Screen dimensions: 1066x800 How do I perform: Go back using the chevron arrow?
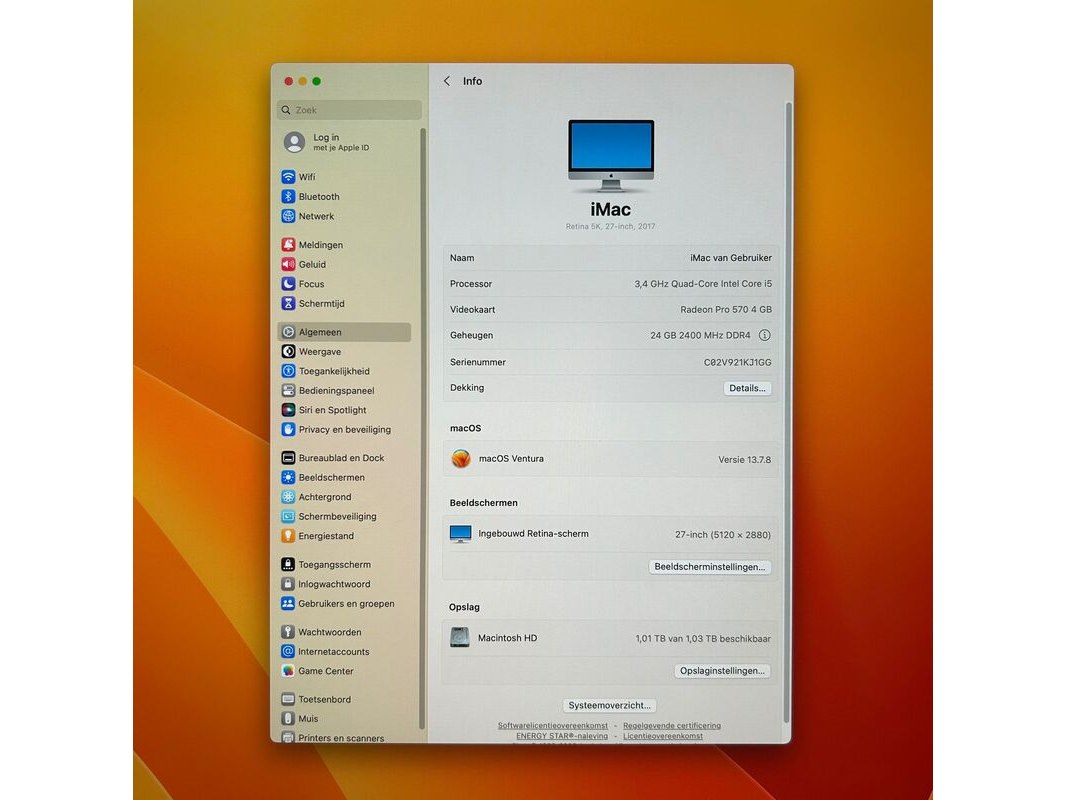coord(447,81)
